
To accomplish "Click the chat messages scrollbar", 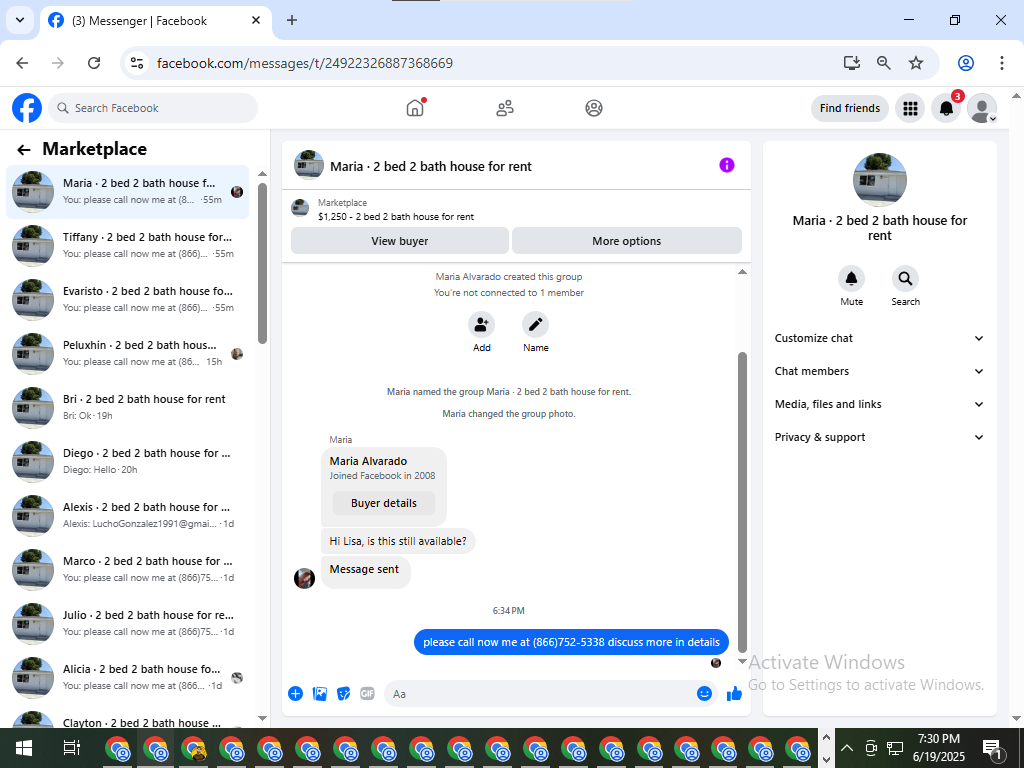I will pyautogui.click(x=742, y=502).
